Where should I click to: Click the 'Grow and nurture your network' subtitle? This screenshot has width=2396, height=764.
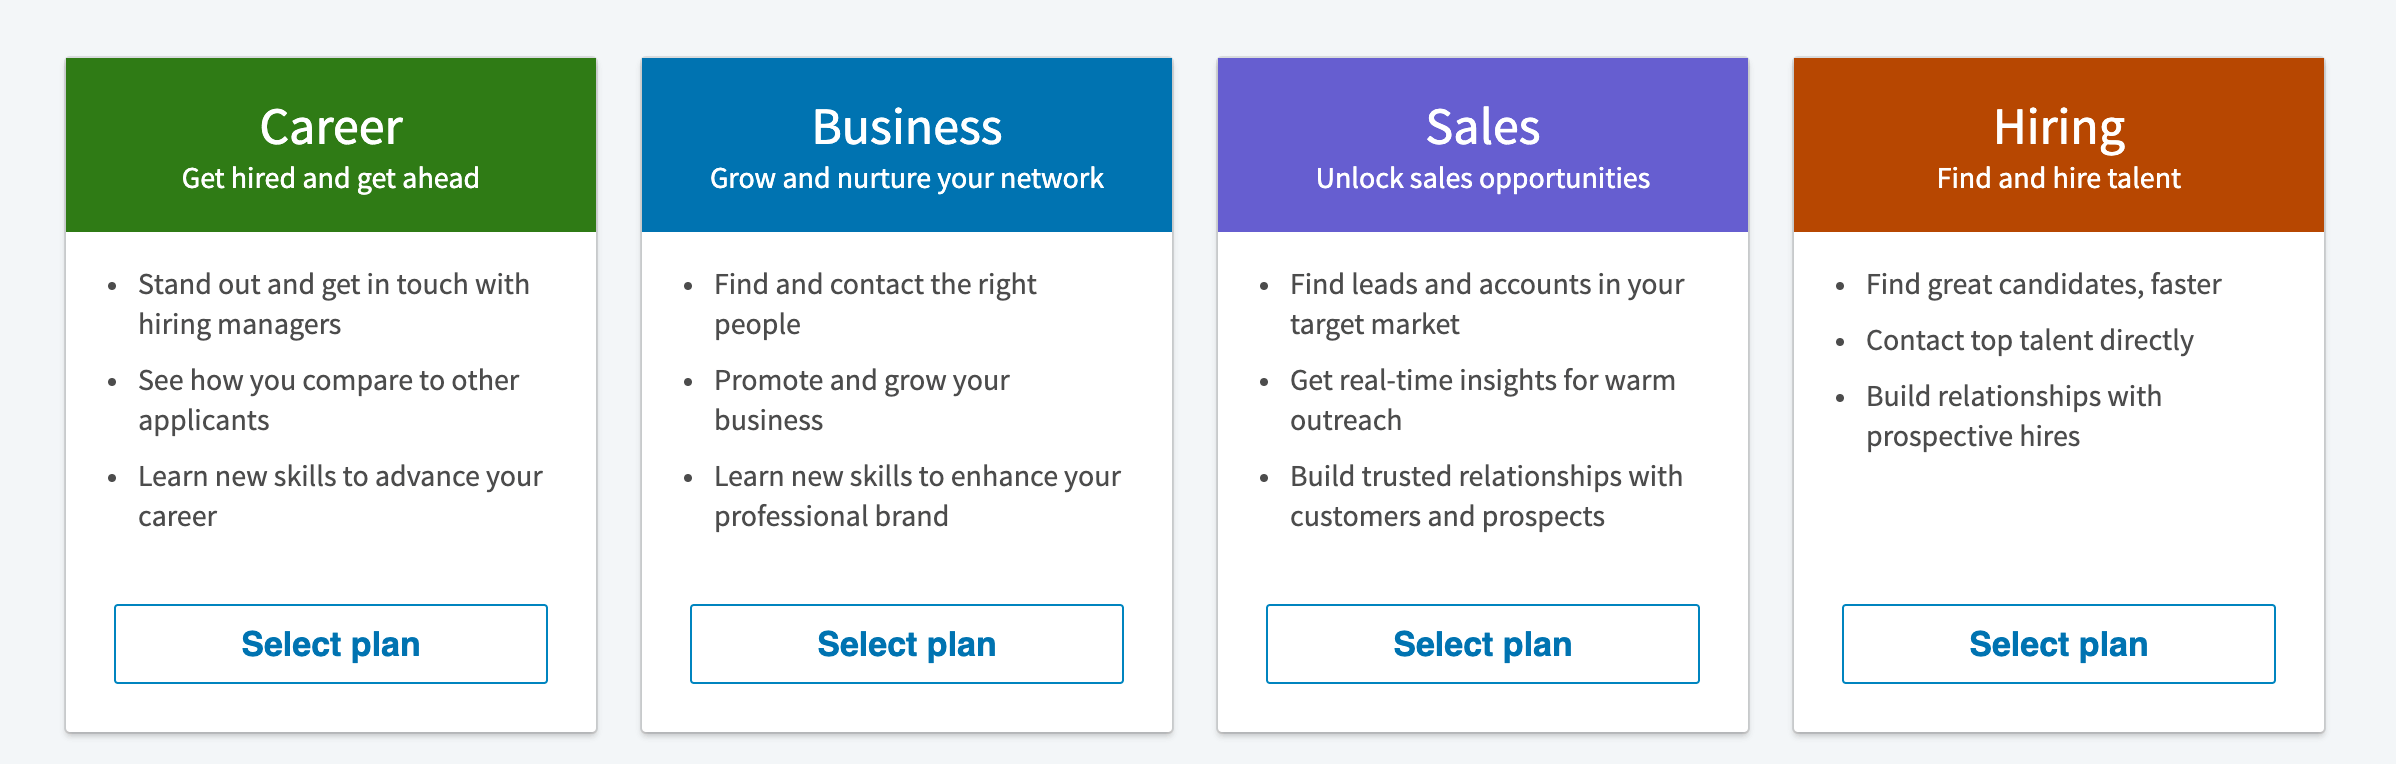(905, 179)
